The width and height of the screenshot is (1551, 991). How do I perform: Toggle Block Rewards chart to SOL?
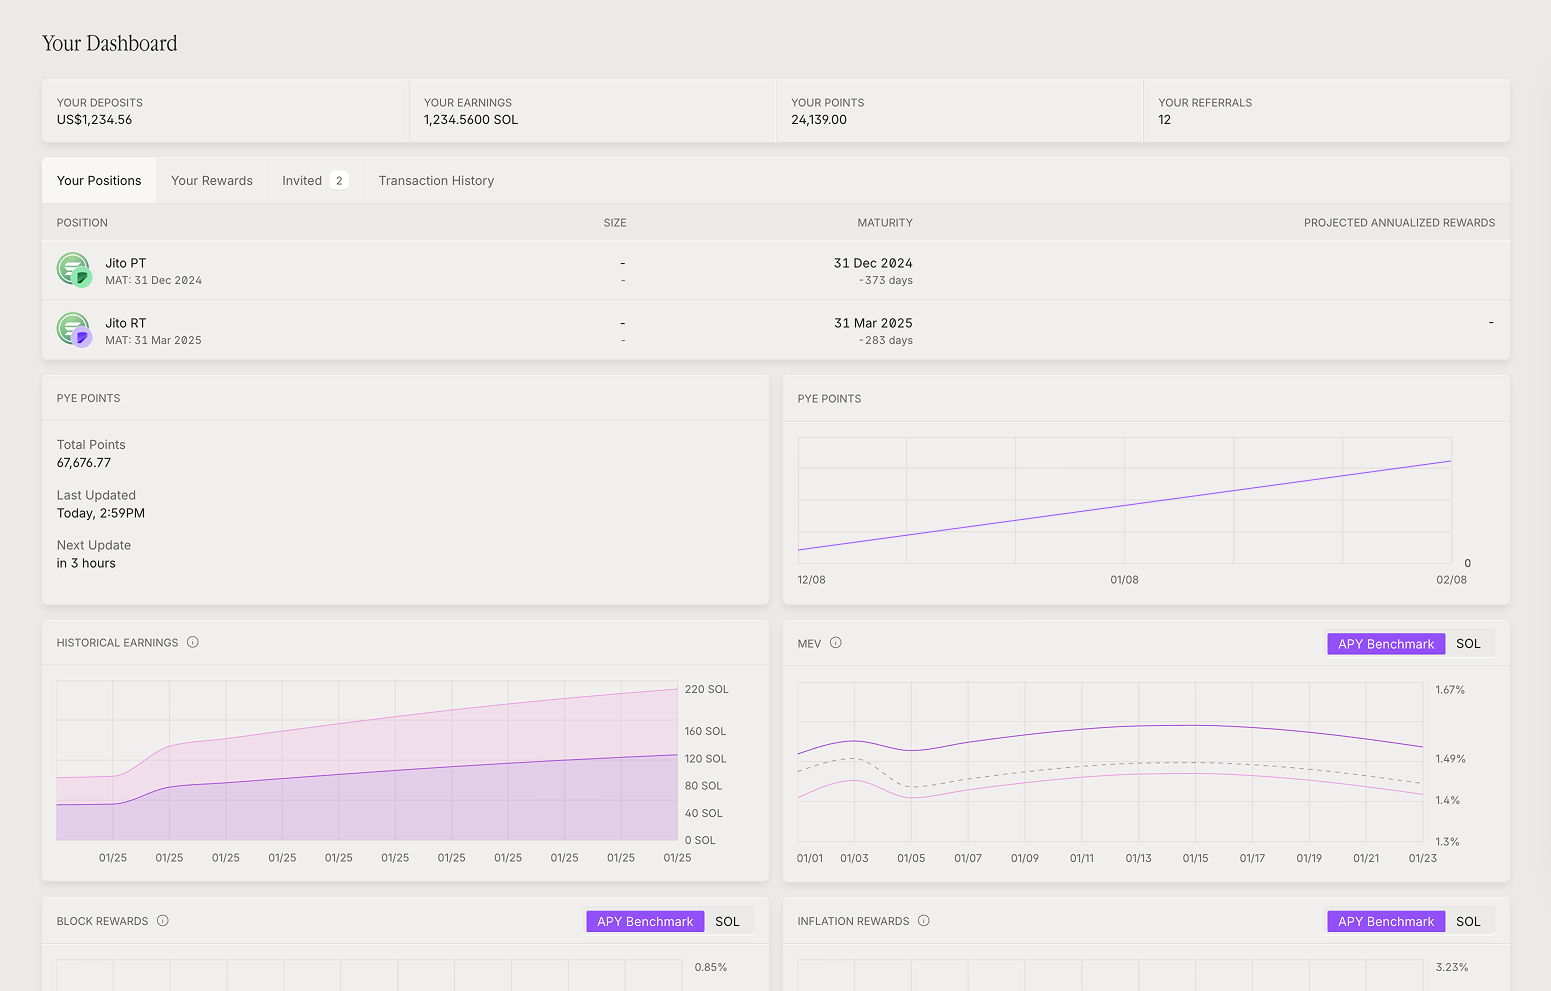(727, 922)
